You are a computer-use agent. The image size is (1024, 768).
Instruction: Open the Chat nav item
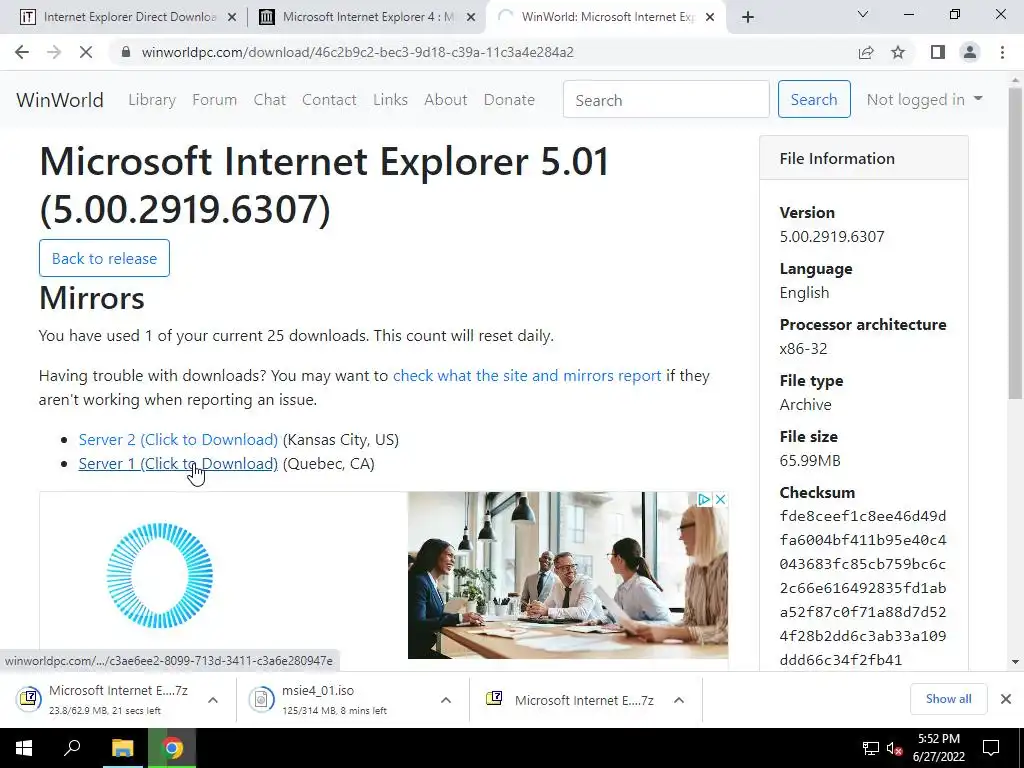point(270,100)
